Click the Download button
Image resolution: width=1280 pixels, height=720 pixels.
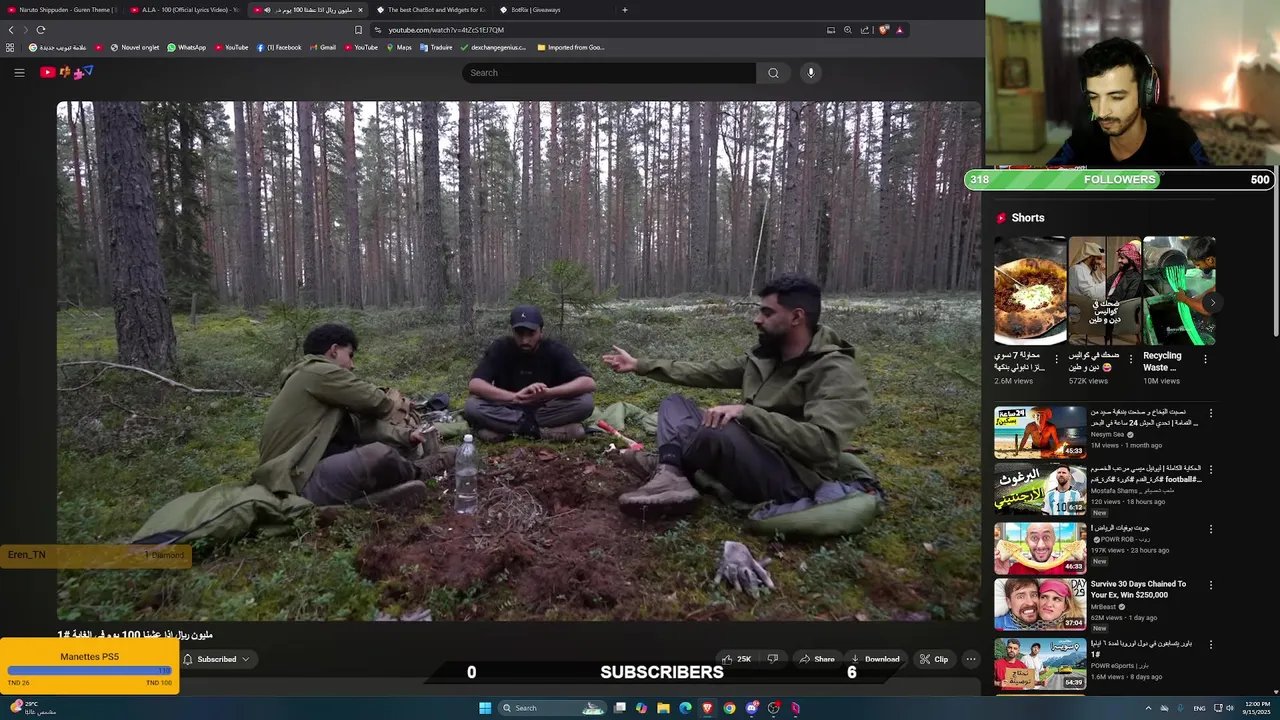click(874, 659)
